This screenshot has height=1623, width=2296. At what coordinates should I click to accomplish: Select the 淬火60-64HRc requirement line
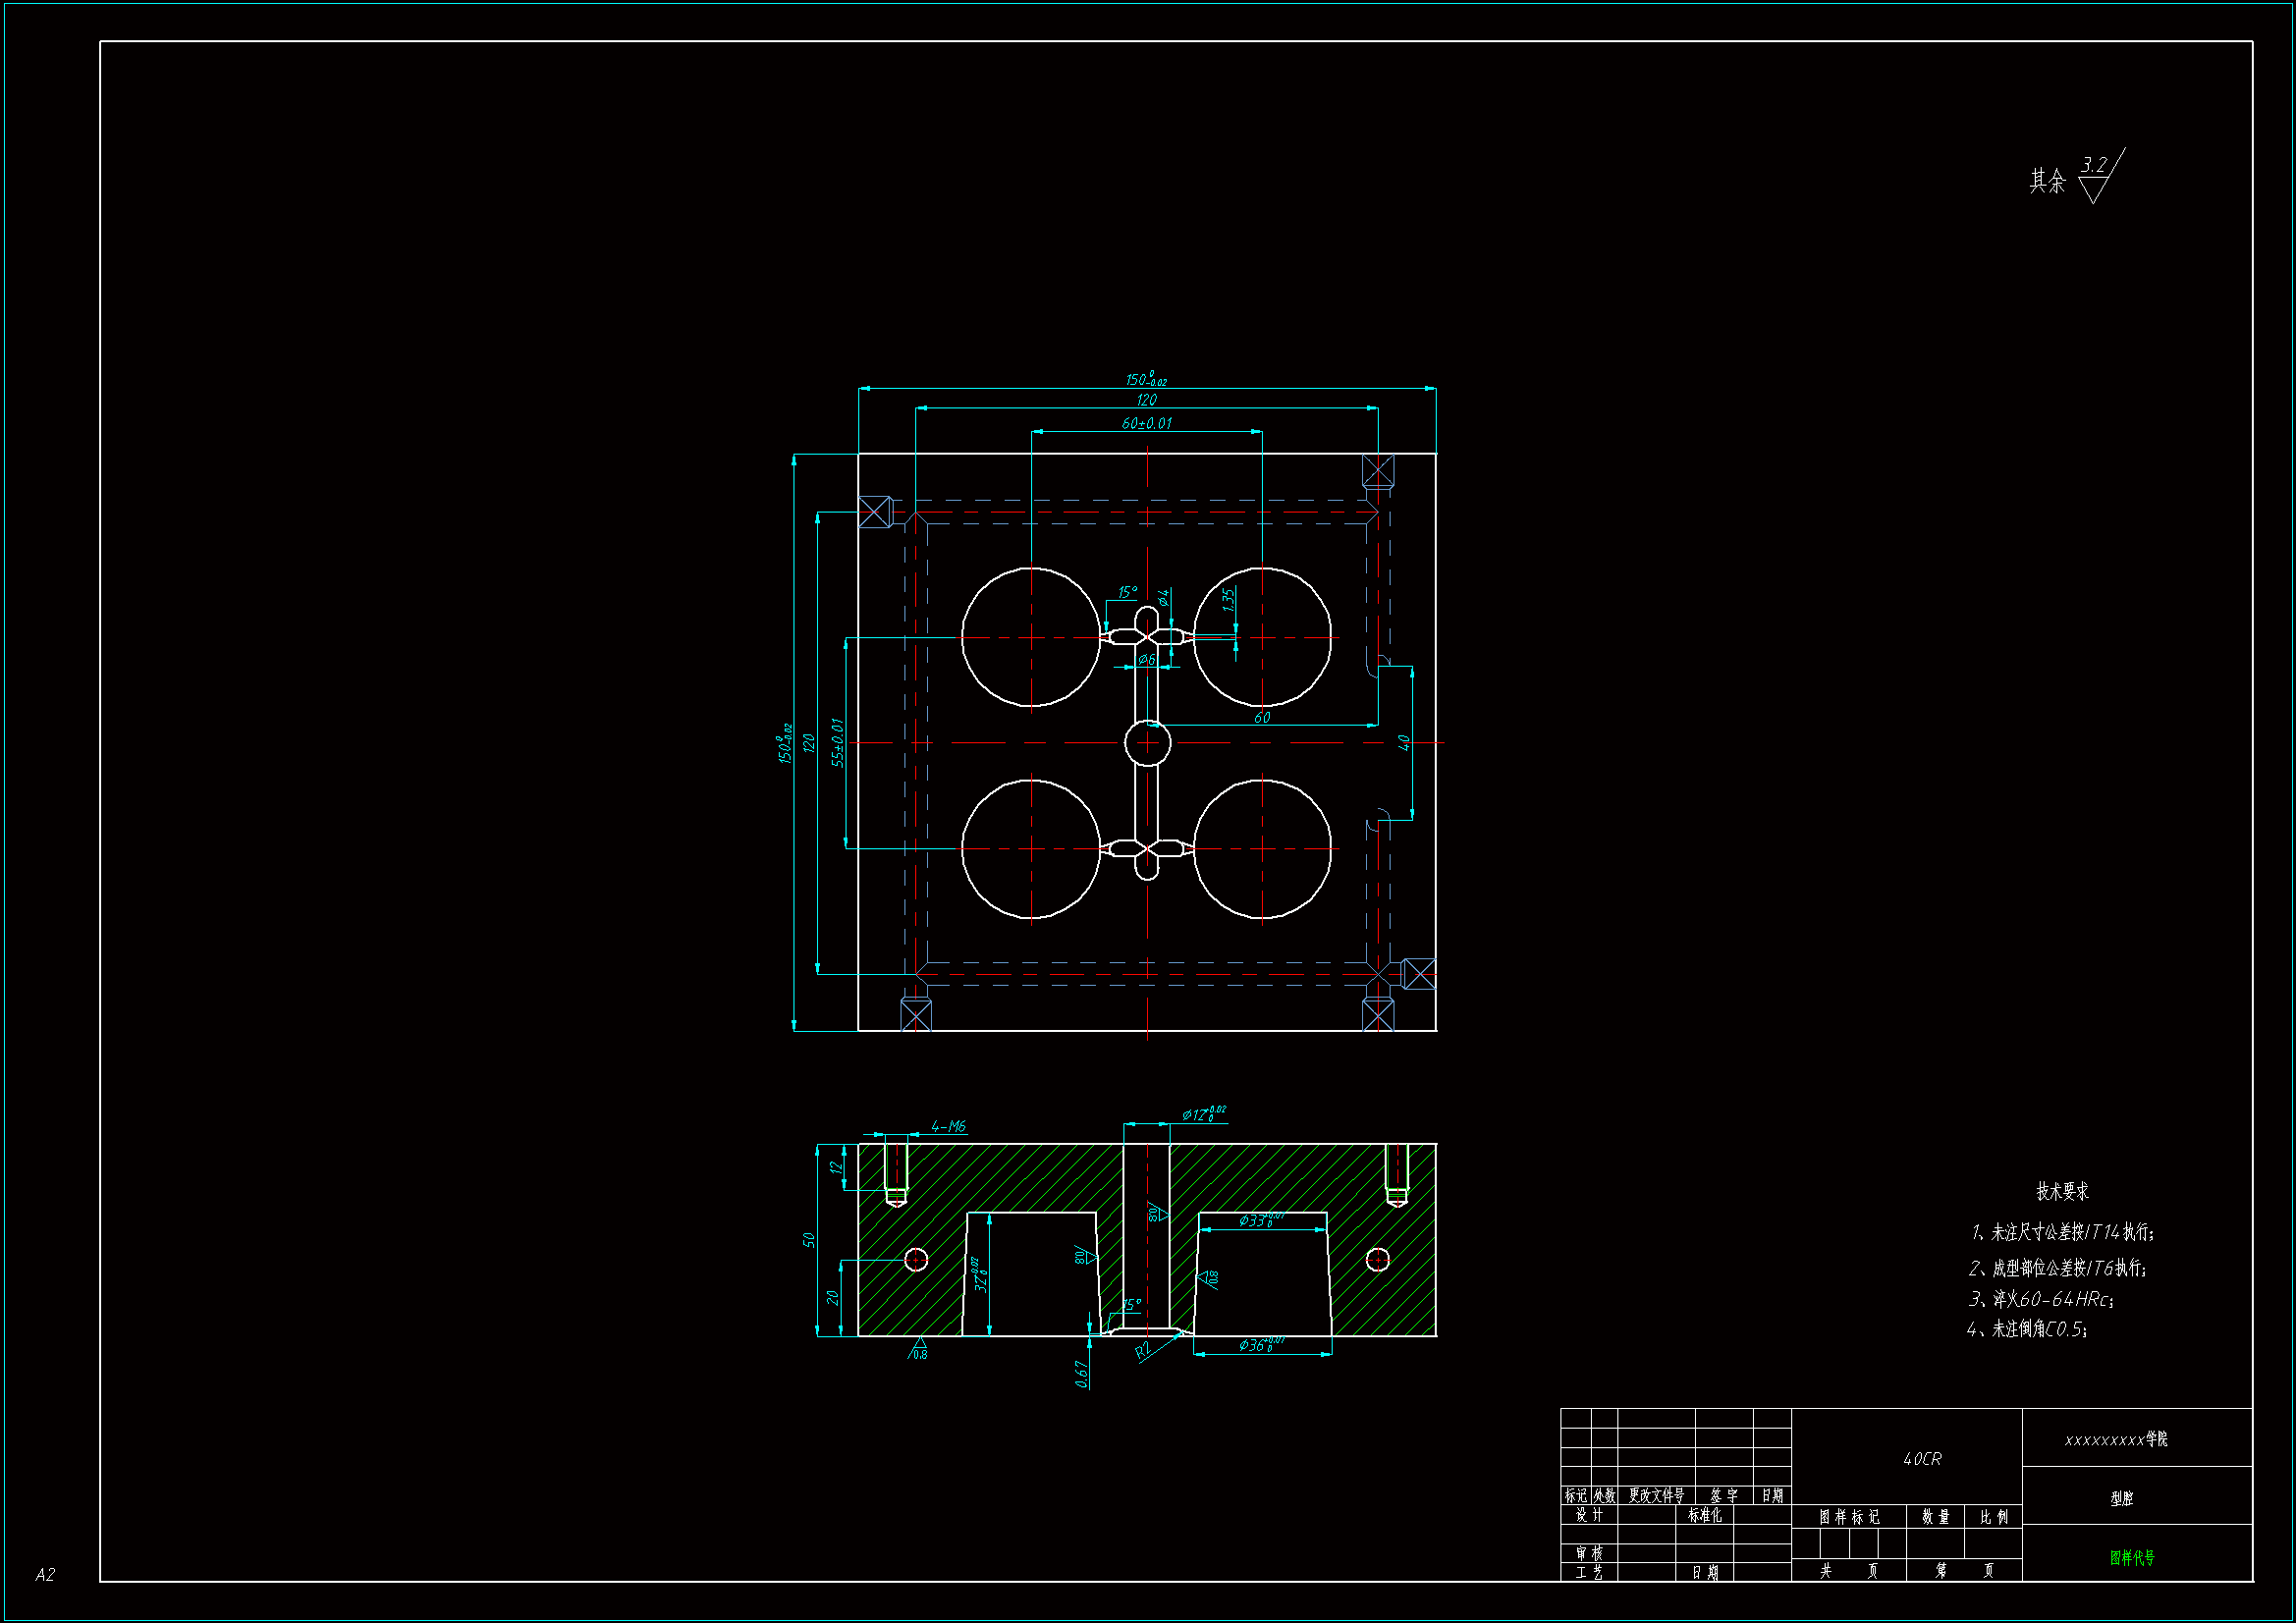point(2040,1300)
